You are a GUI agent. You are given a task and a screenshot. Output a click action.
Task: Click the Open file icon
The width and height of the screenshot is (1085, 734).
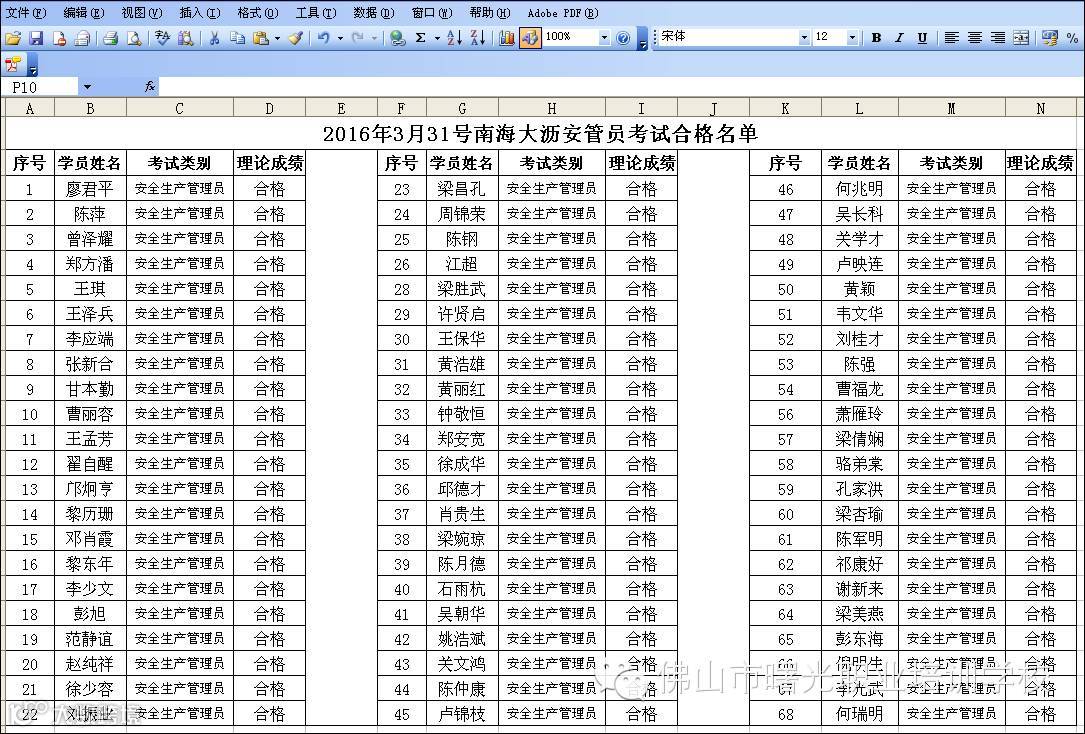point(12,39)
